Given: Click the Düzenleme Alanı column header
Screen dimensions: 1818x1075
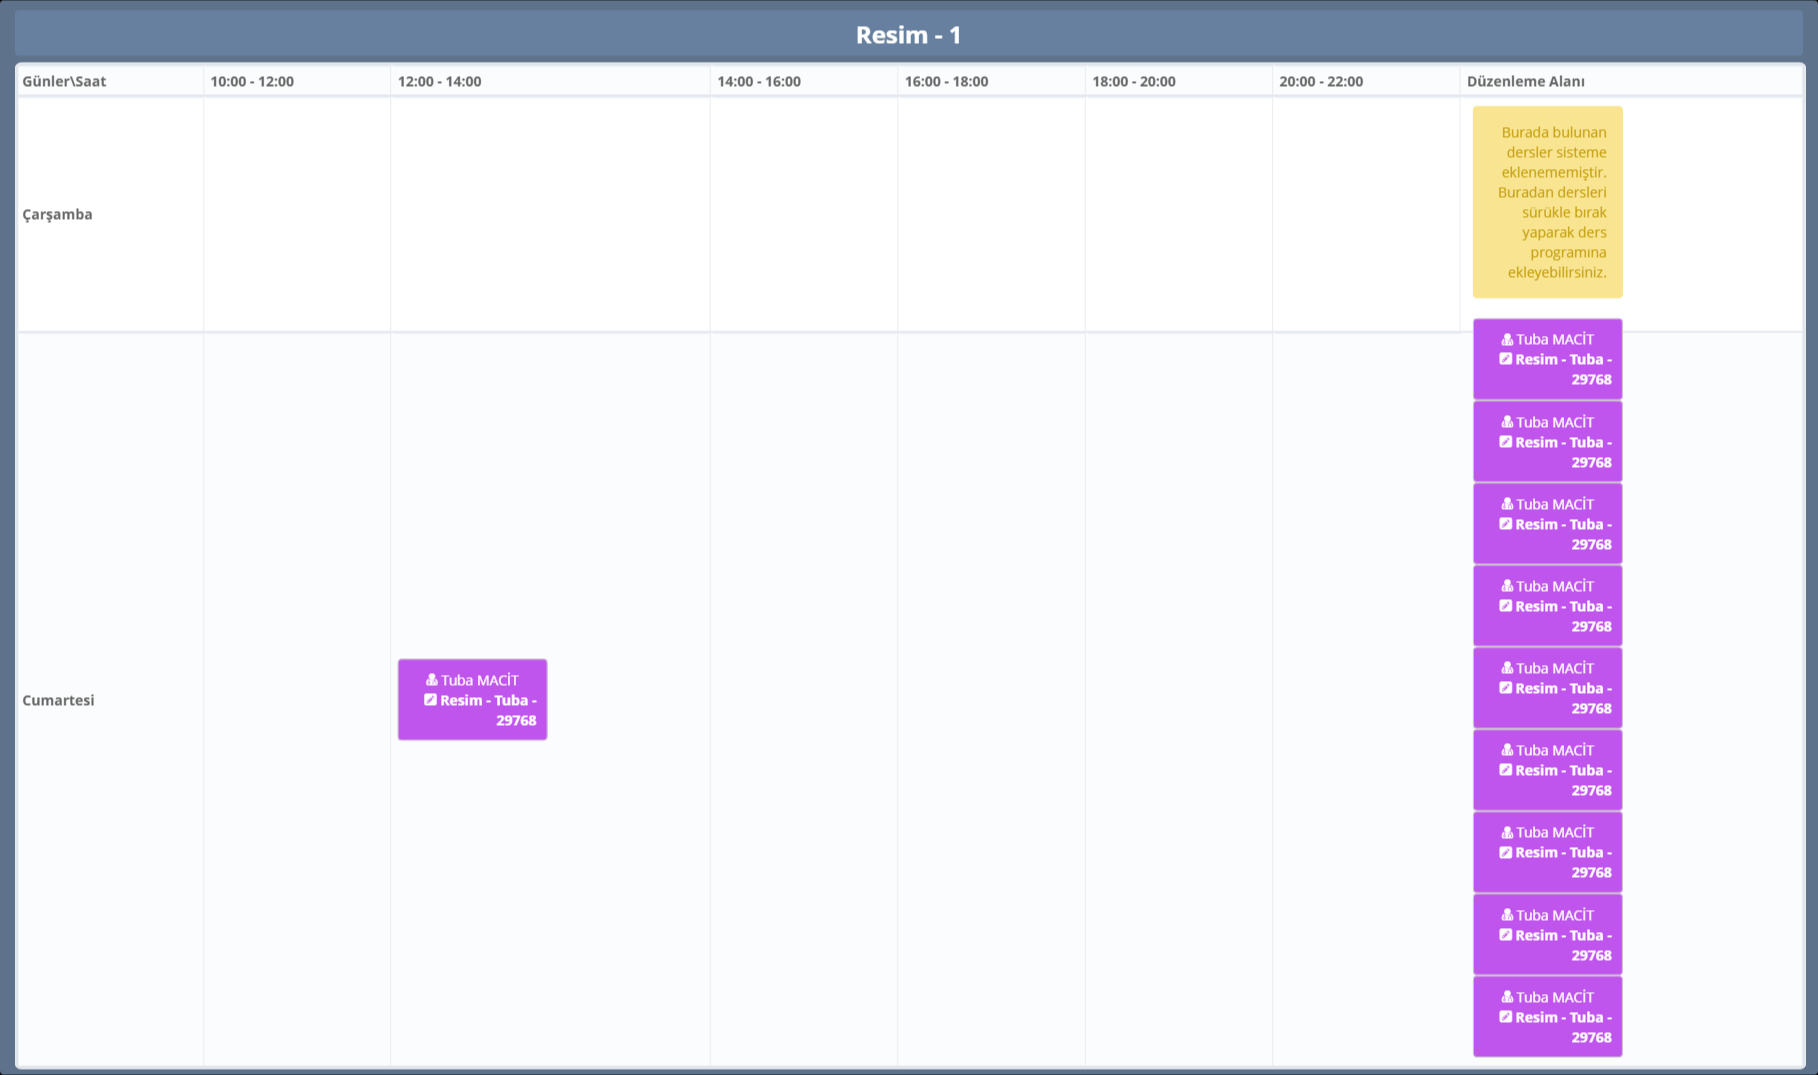Looking at the screenshot, I should [1525, 81].
